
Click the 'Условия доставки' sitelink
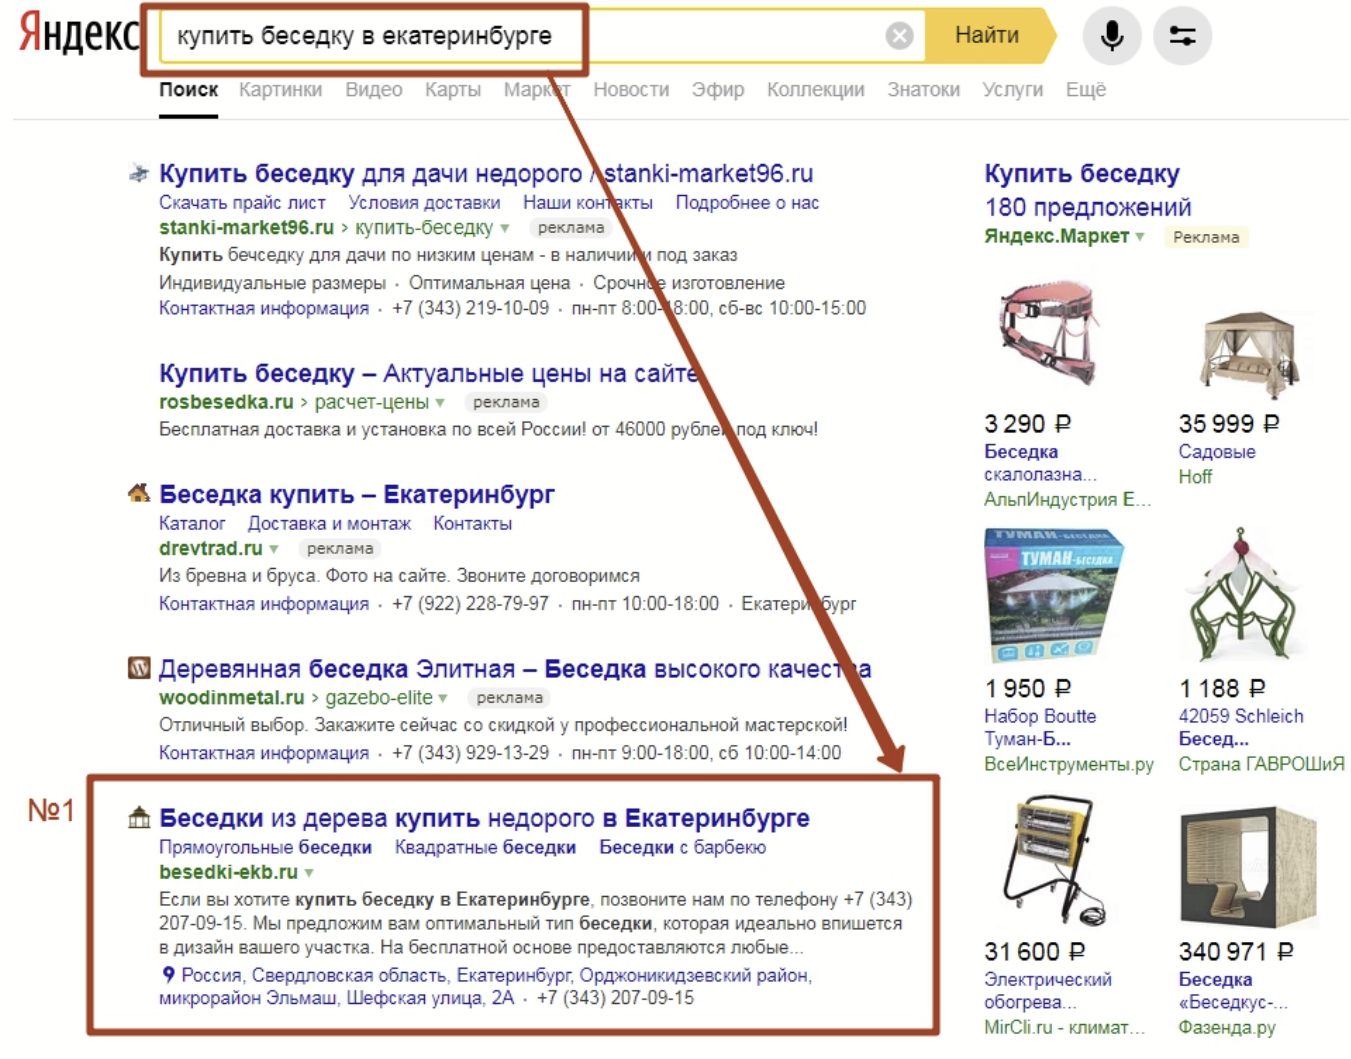click(424, 203)
